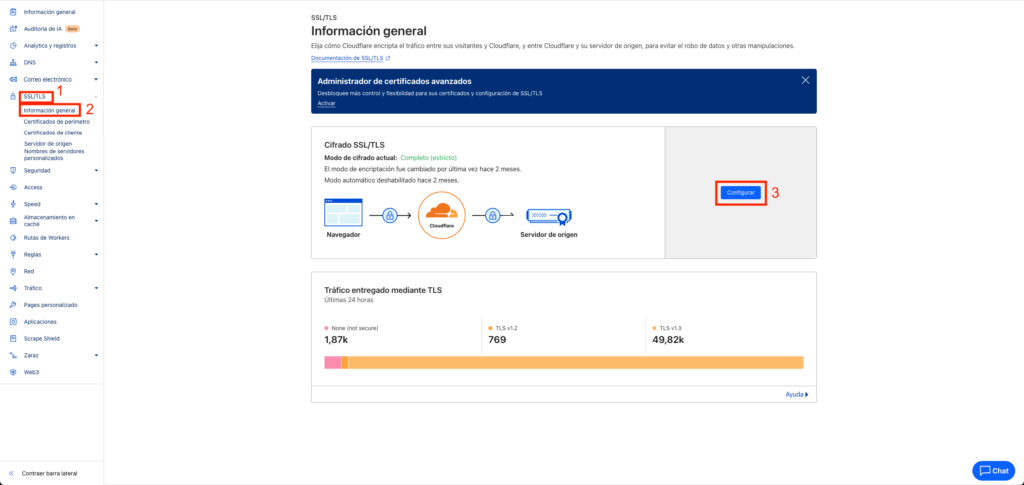Click the pink None segment of TLS bar
Viewport: 1024px width, 485px height.
tap(333, 362)
